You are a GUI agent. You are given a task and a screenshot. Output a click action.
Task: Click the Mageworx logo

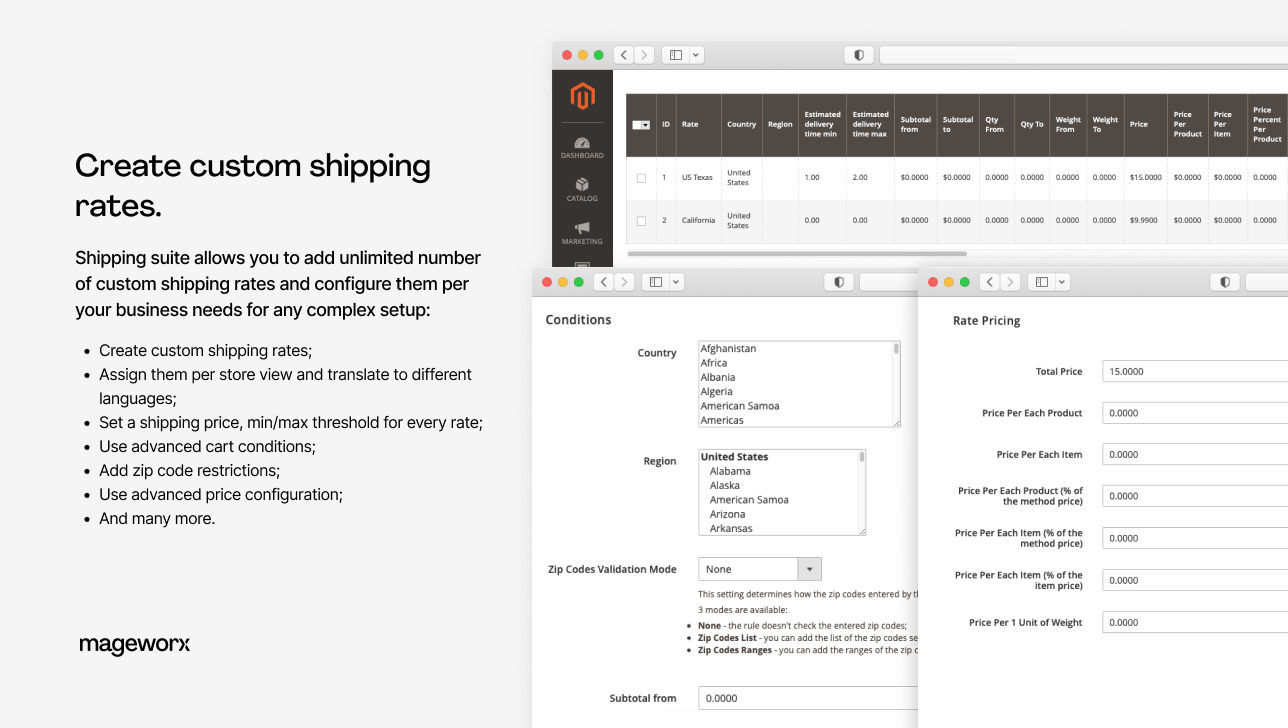click(135, 644)
